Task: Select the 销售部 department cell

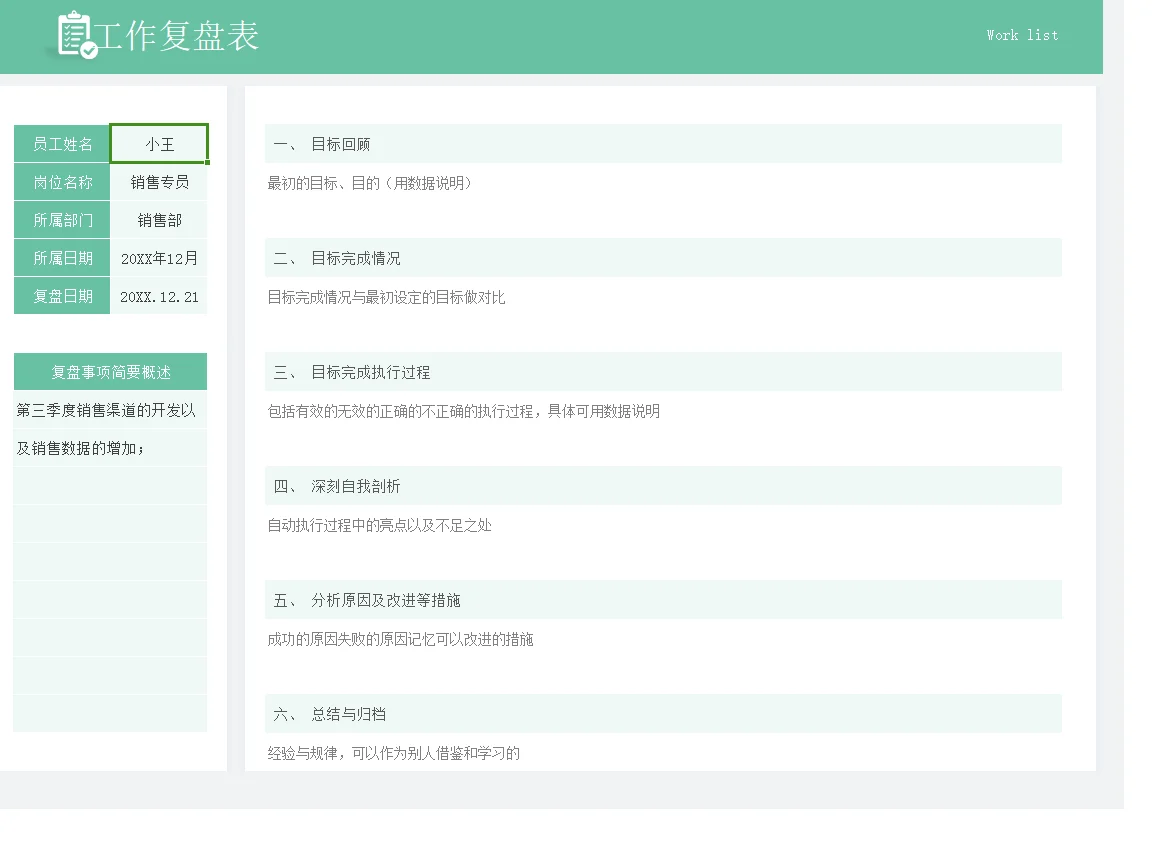Action: click(x=159, y=220)
